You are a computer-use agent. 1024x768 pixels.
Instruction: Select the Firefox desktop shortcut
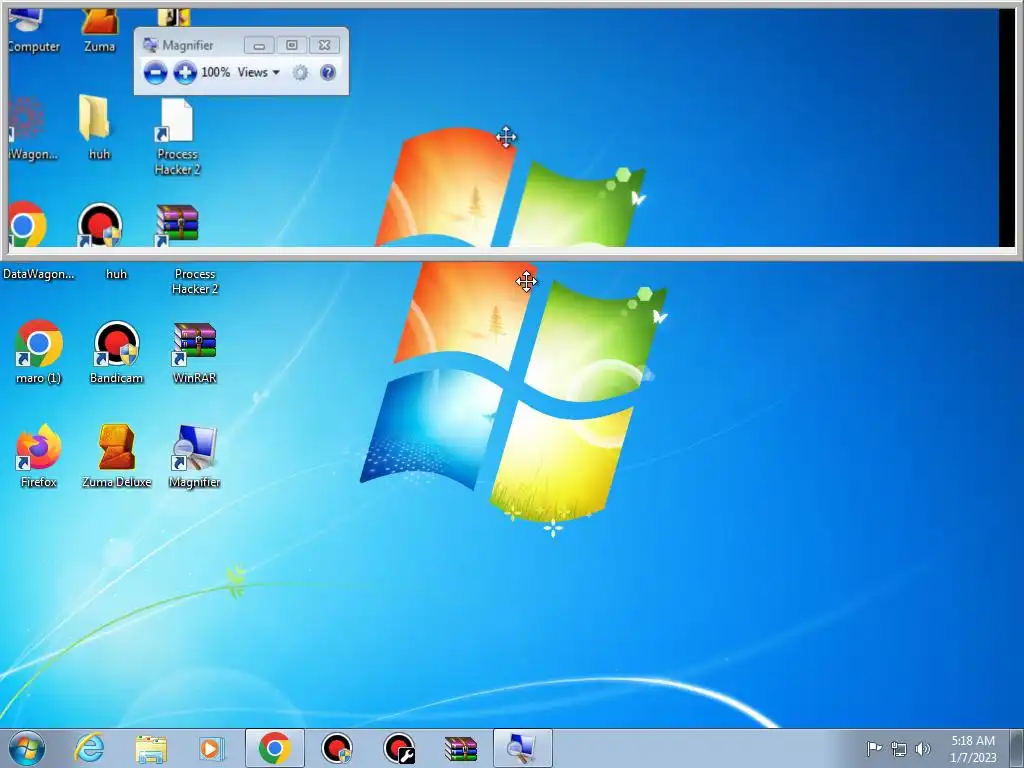[x=39, y=456]
